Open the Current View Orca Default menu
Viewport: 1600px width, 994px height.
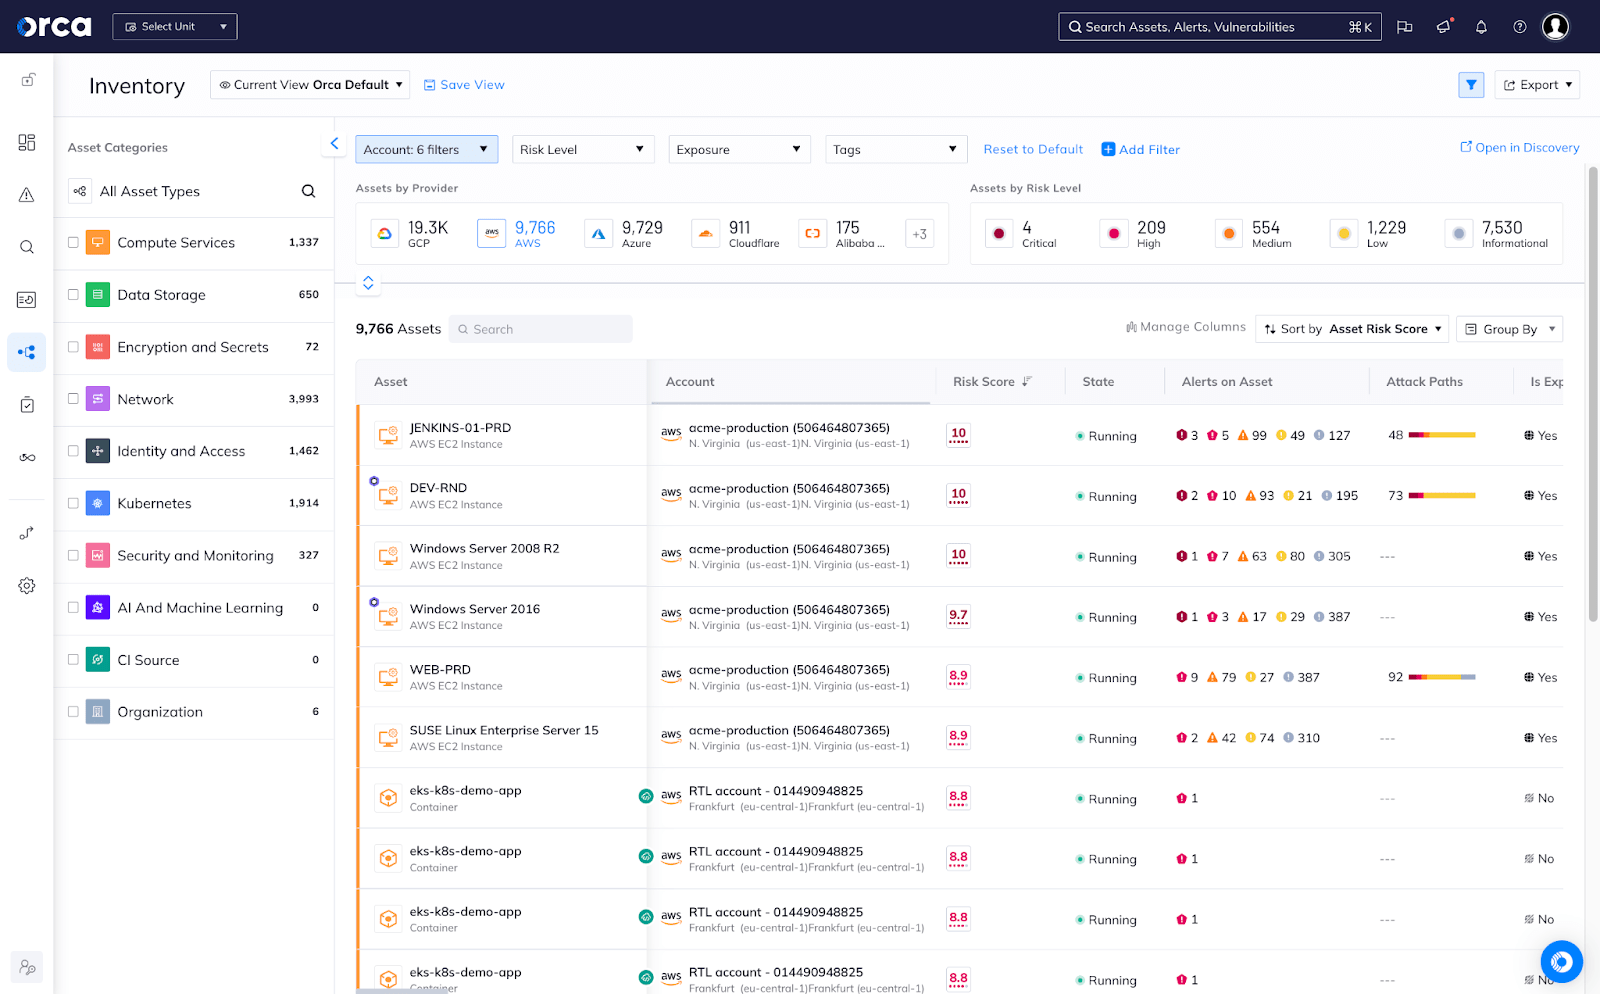(x=309, y=84)
